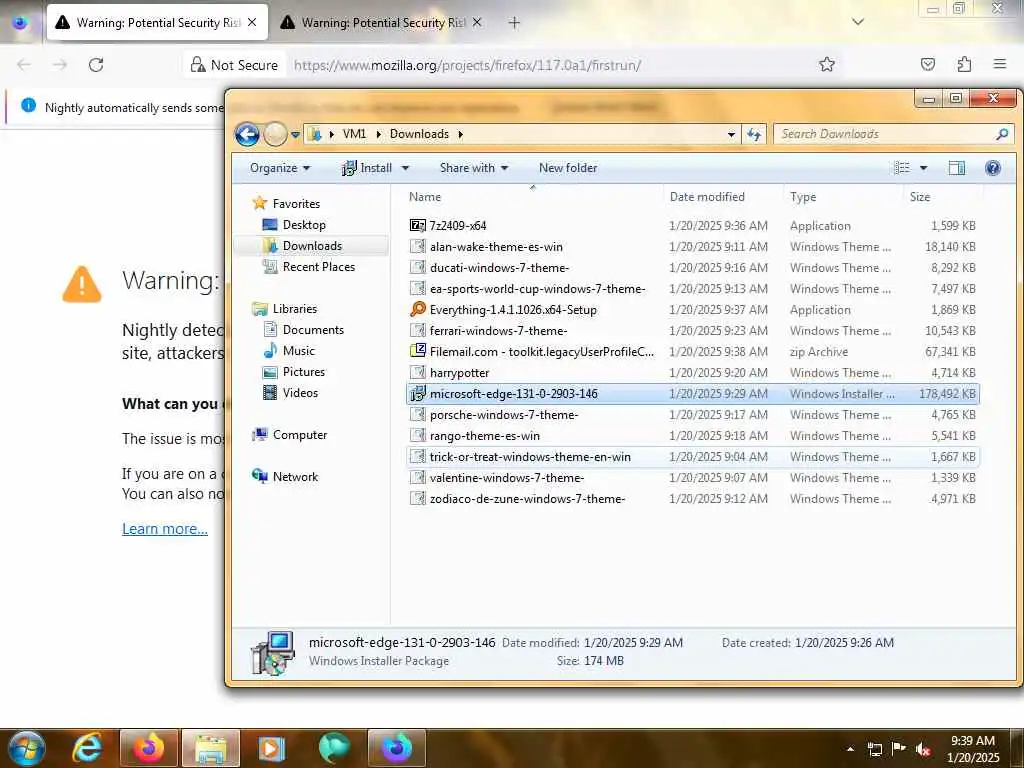The width and height of the screenshot is (1024, 768).
Task: Launch Internet Explorer from taskbar
Action: pos(88,748)
